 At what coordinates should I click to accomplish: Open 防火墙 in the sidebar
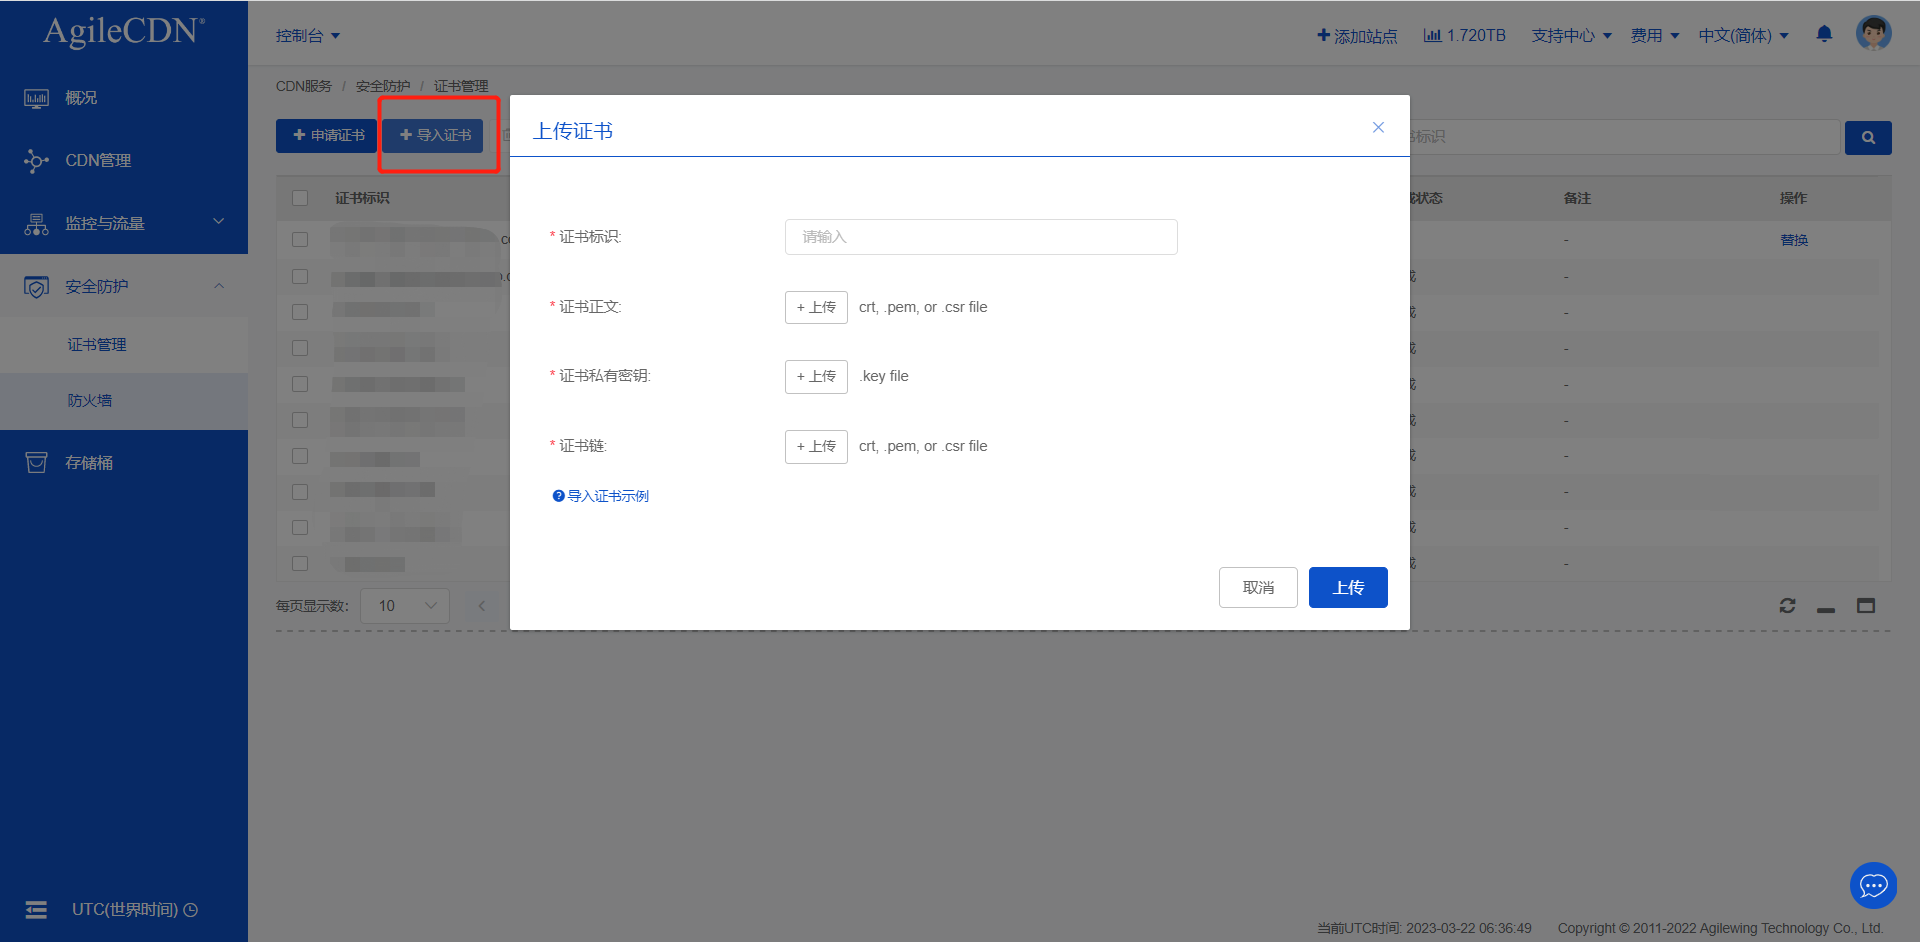point(90,401)
